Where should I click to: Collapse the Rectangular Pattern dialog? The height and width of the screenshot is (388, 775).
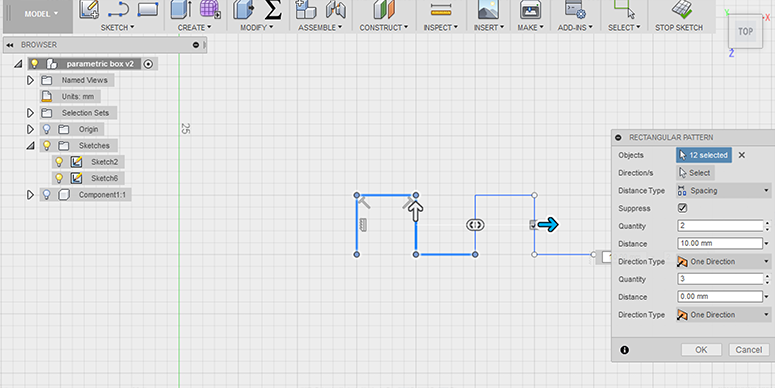click(618, 137)
